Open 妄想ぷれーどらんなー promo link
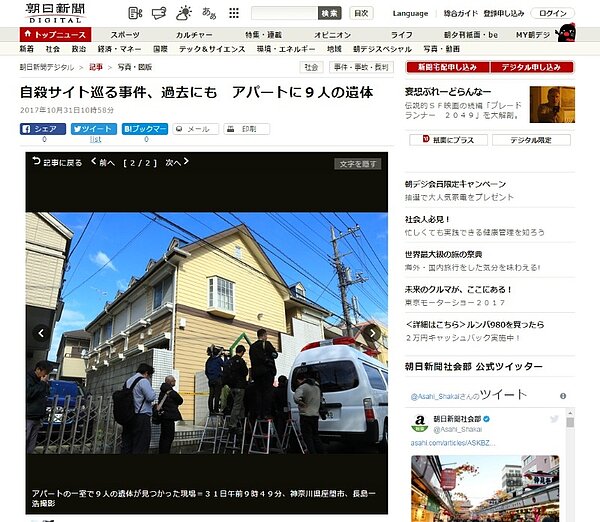This screenshot has height=522, width=600. tap(448, 92)
